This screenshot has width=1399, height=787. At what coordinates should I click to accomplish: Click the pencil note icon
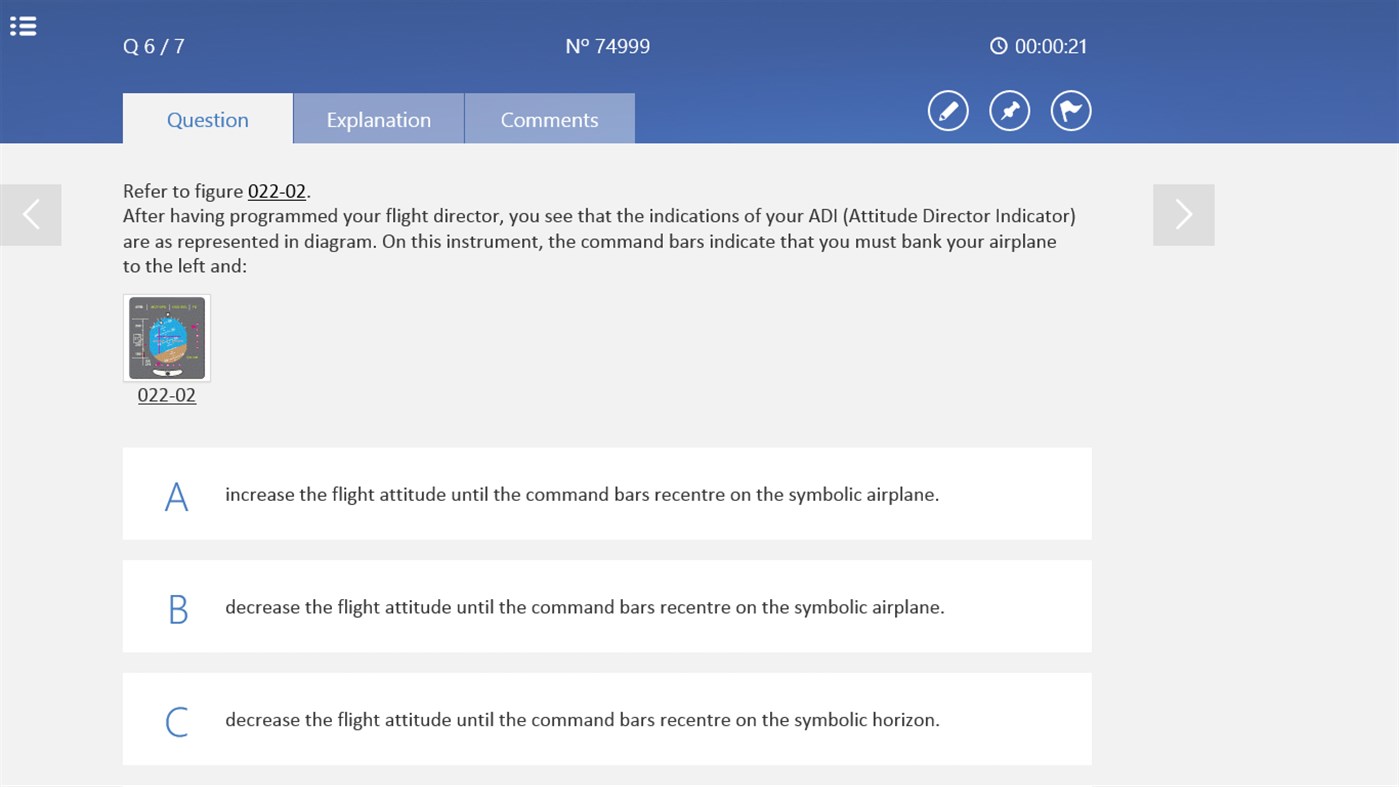coord(947,110)
